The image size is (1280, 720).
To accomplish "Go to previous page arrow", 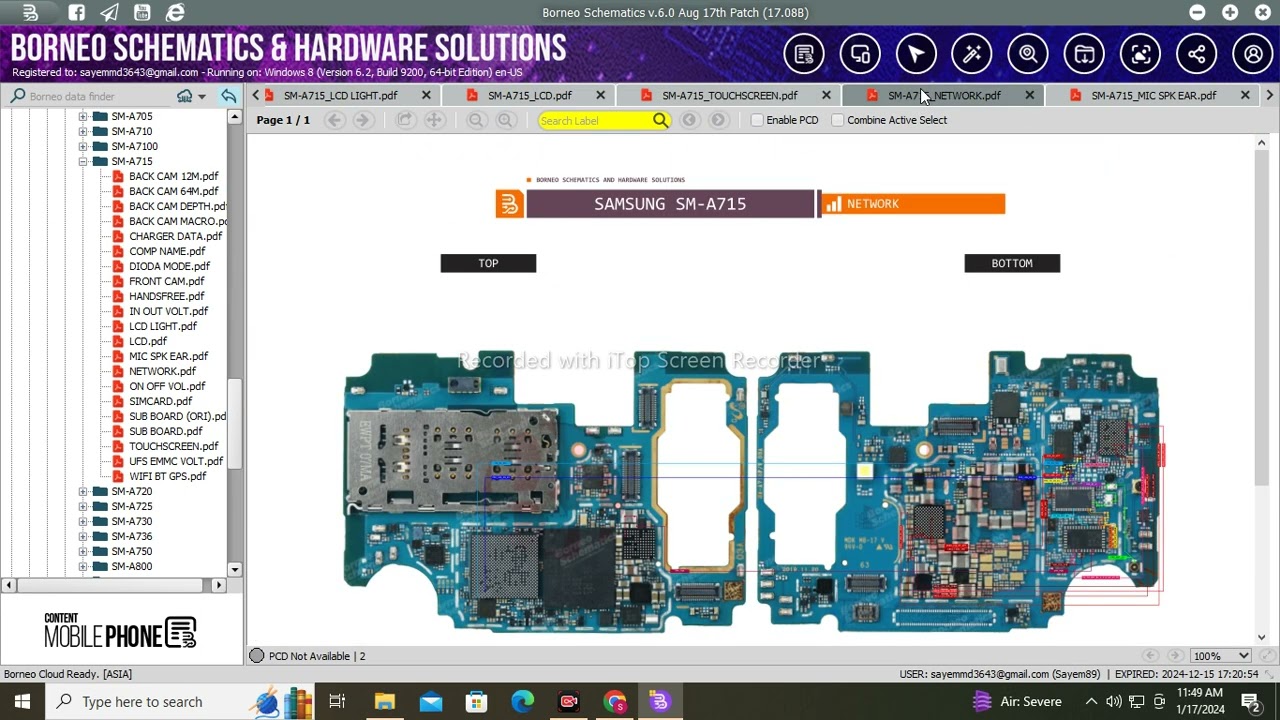I will 335,120.
